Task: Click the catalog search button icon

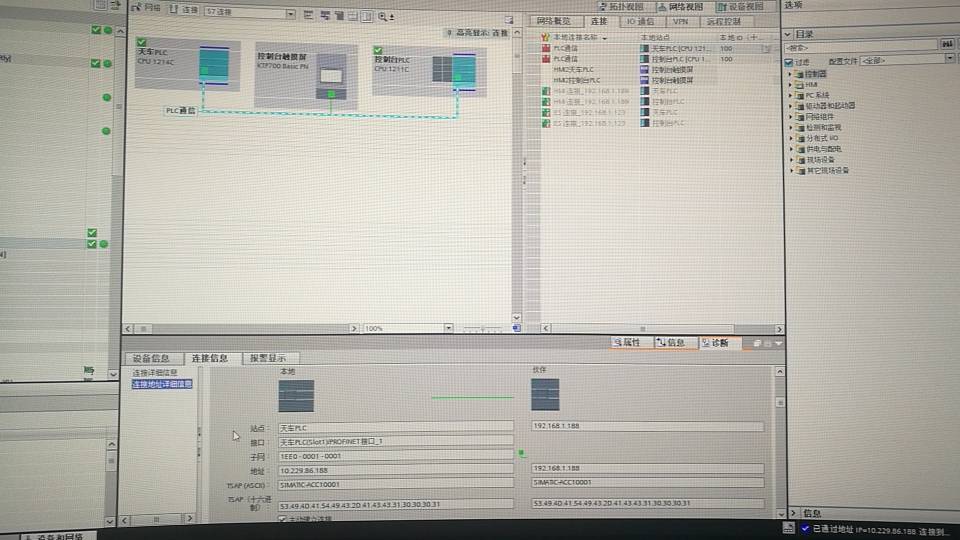Action: point(947,43)
